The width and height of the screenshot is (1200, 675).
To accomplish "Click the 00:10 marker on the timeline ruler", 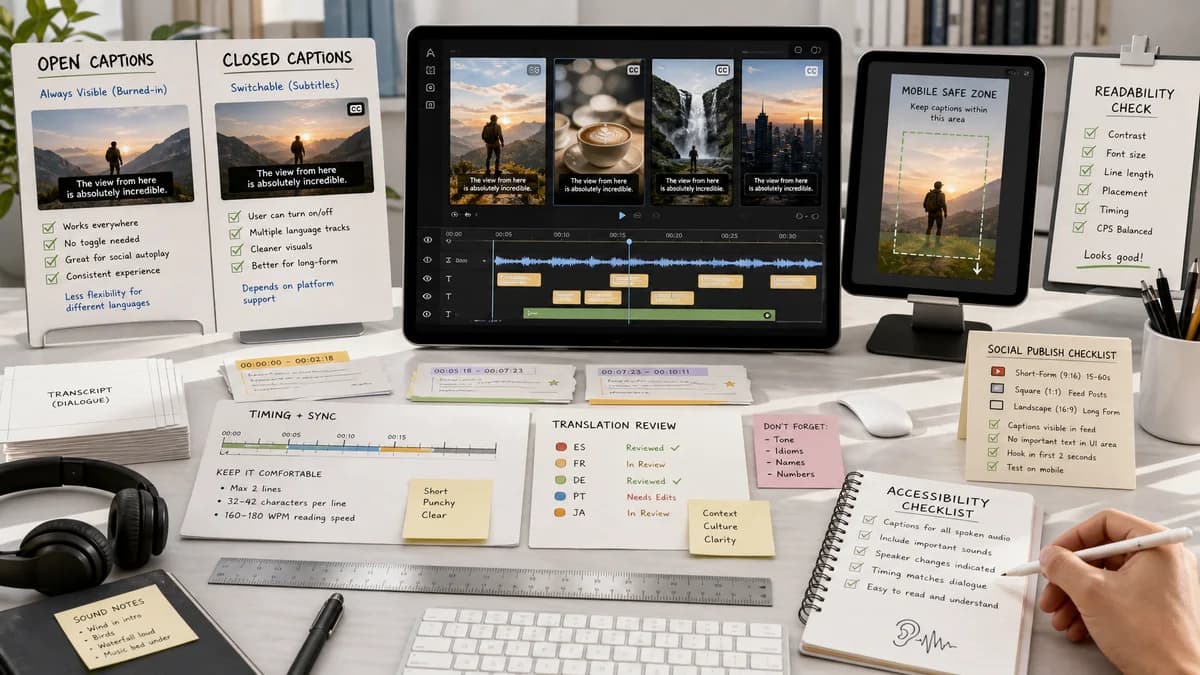I will pyautogui.click(x=562, y=235).
